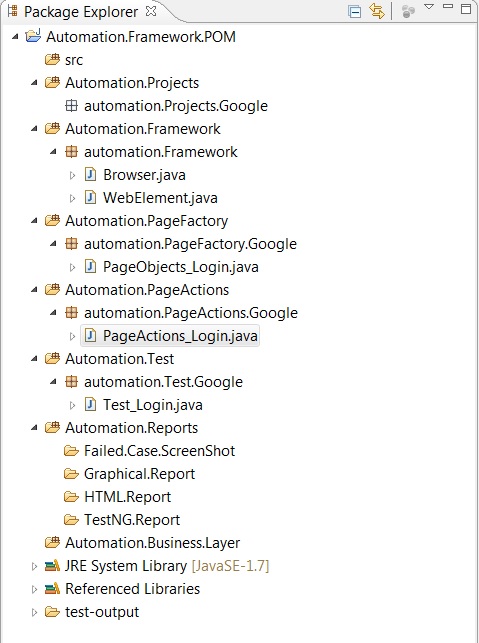The image size is (479, 643).
Task: Select the Test_Login.java label
Action: [x=153, y=405]
